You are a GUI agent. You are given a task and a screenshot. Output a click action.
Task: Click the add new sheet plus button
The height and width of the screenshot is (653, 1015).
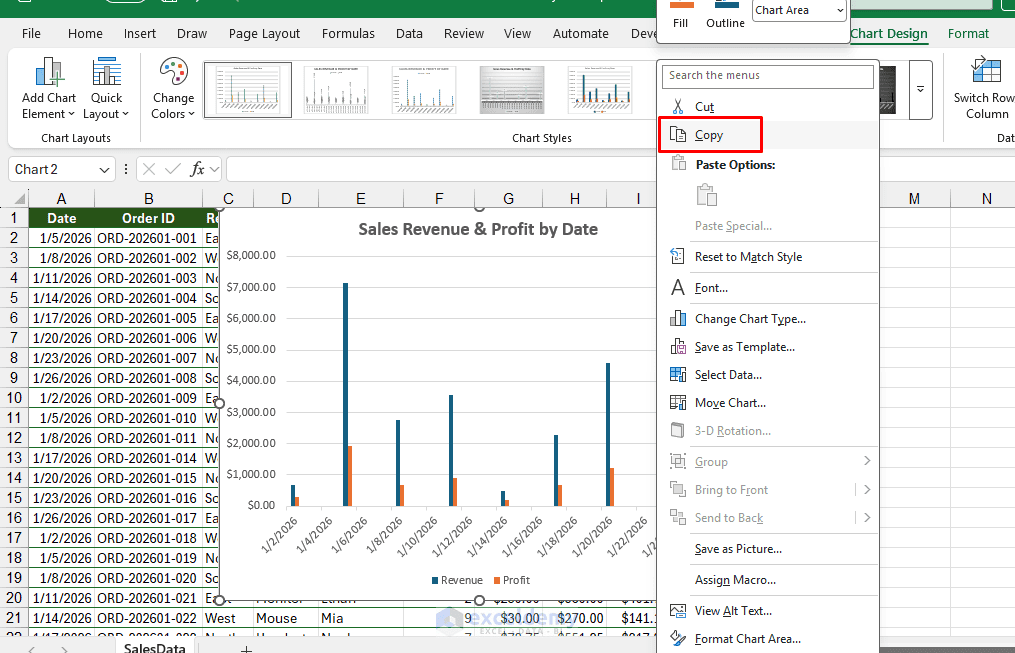pyautogui.click(x=246, y=648)
